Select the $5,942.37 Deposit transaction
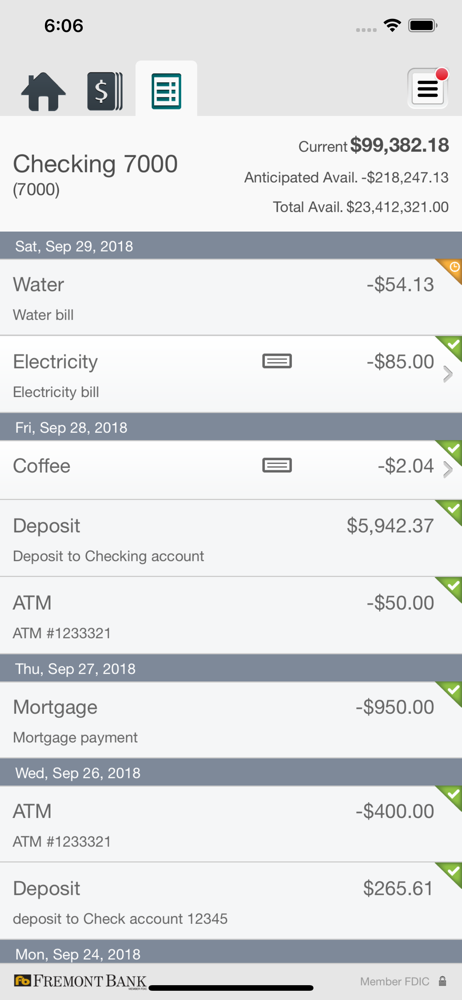462x1000 pixels. (231, 538)
